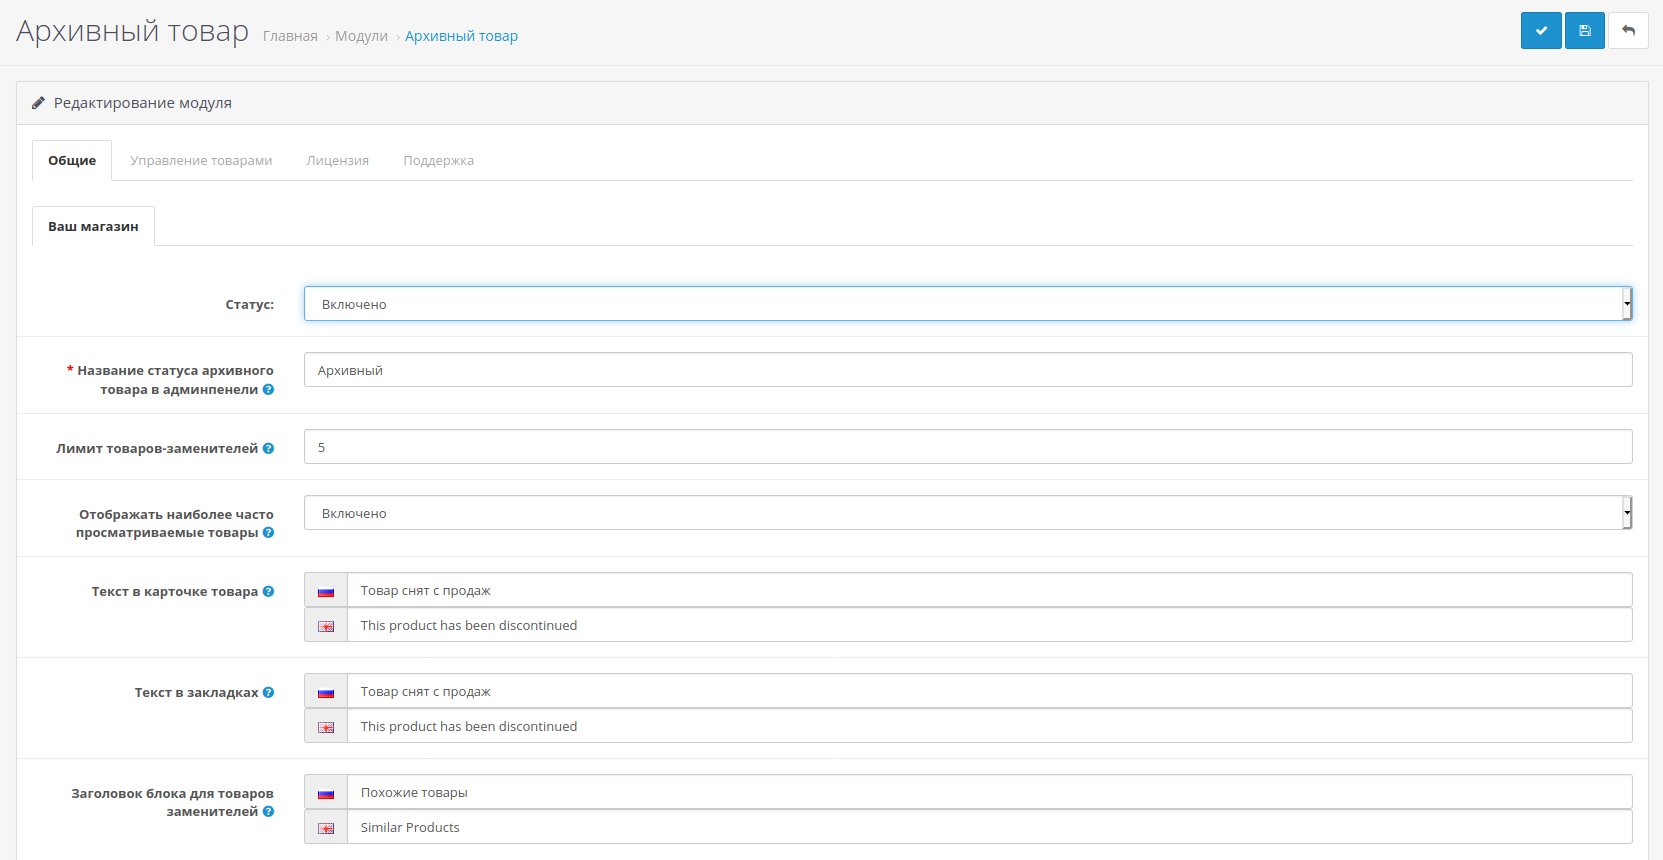Click help icon next to Лимит товаров-заменителей
This screenshot has height=860, width=1663.
pyautogui.click(x=268, y=449)
